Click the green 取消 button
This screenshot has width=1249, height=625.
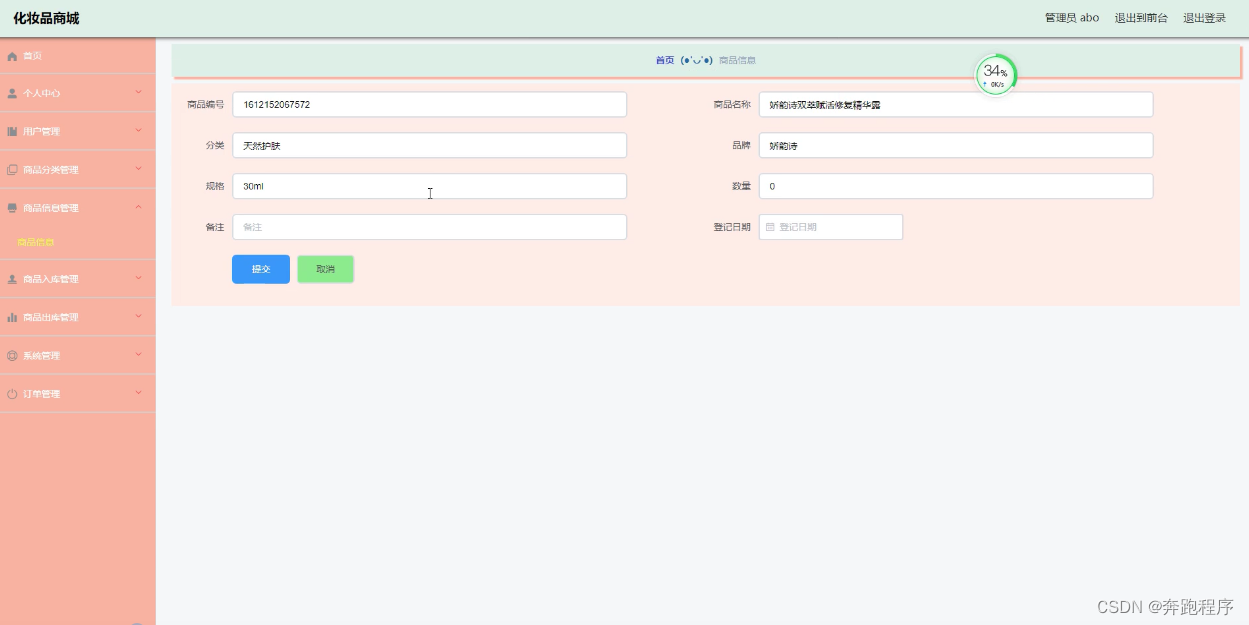325,269
